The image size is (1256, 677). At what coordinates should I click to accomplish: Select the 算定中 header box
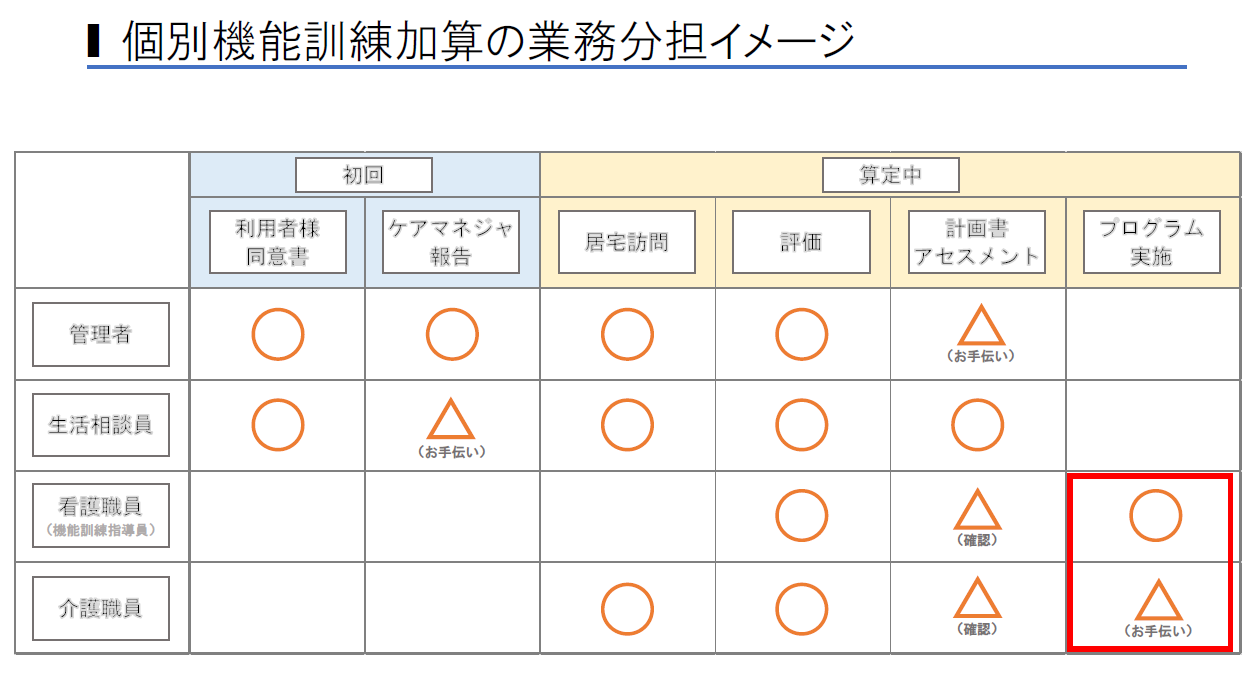pyautogui.click(x=890, y=175)
